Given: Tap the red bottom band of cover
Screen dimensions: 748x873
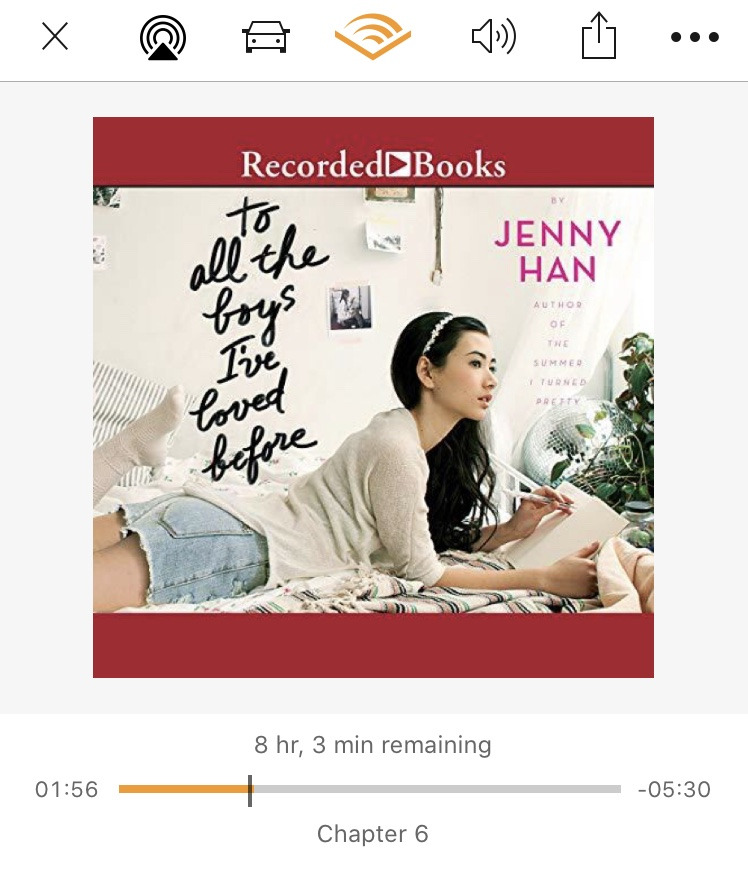Looking at the screenshot, I should pos(373,646).
